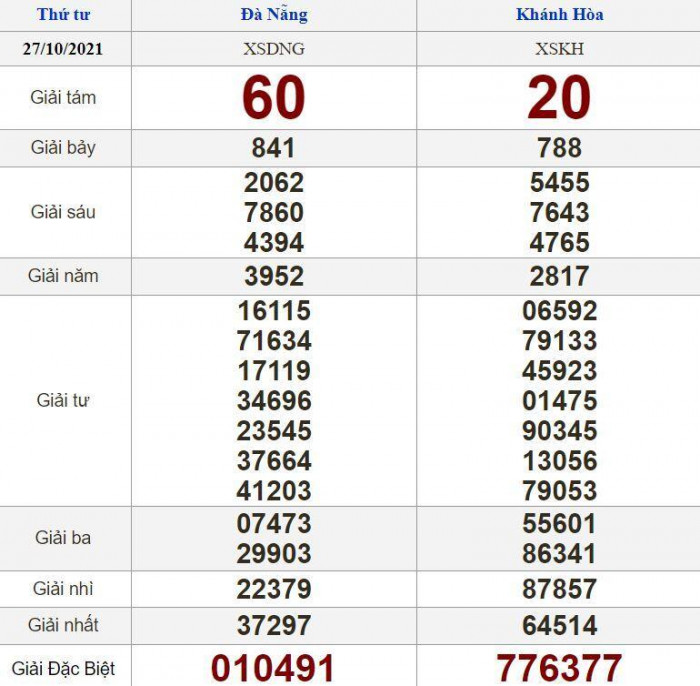Select the Thứ tư header link
The image size is (700, 686).
click(62, 15)
